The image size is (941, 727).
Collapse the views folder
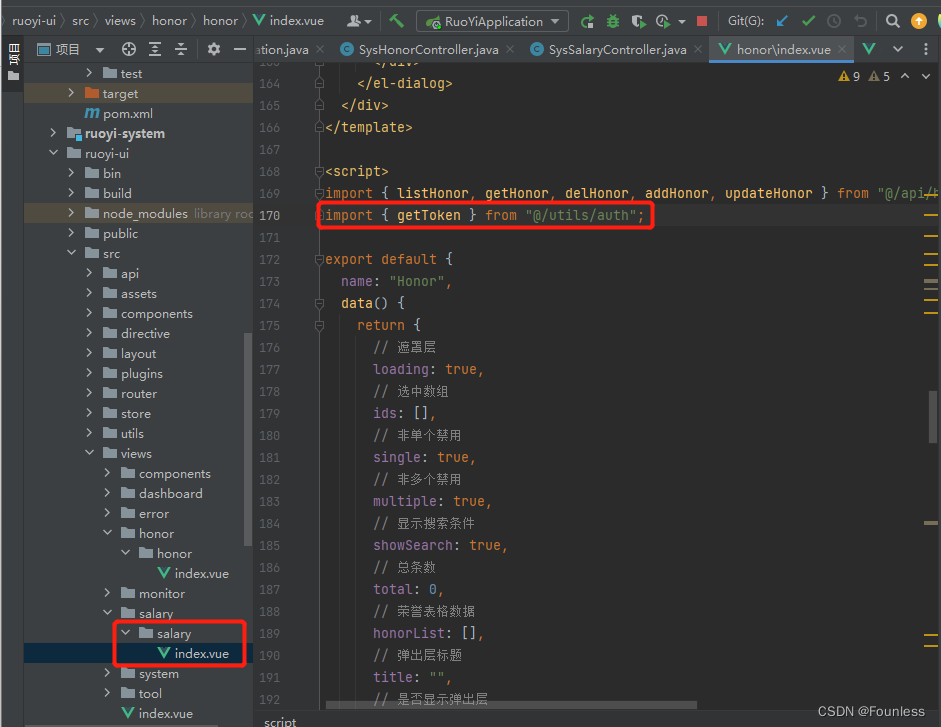click(x=89, y=453)
